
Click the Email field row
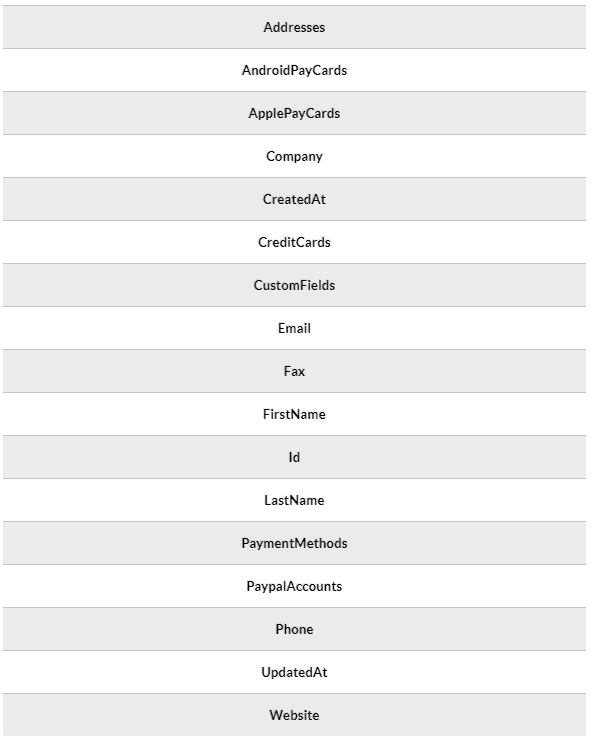point(294,328)
